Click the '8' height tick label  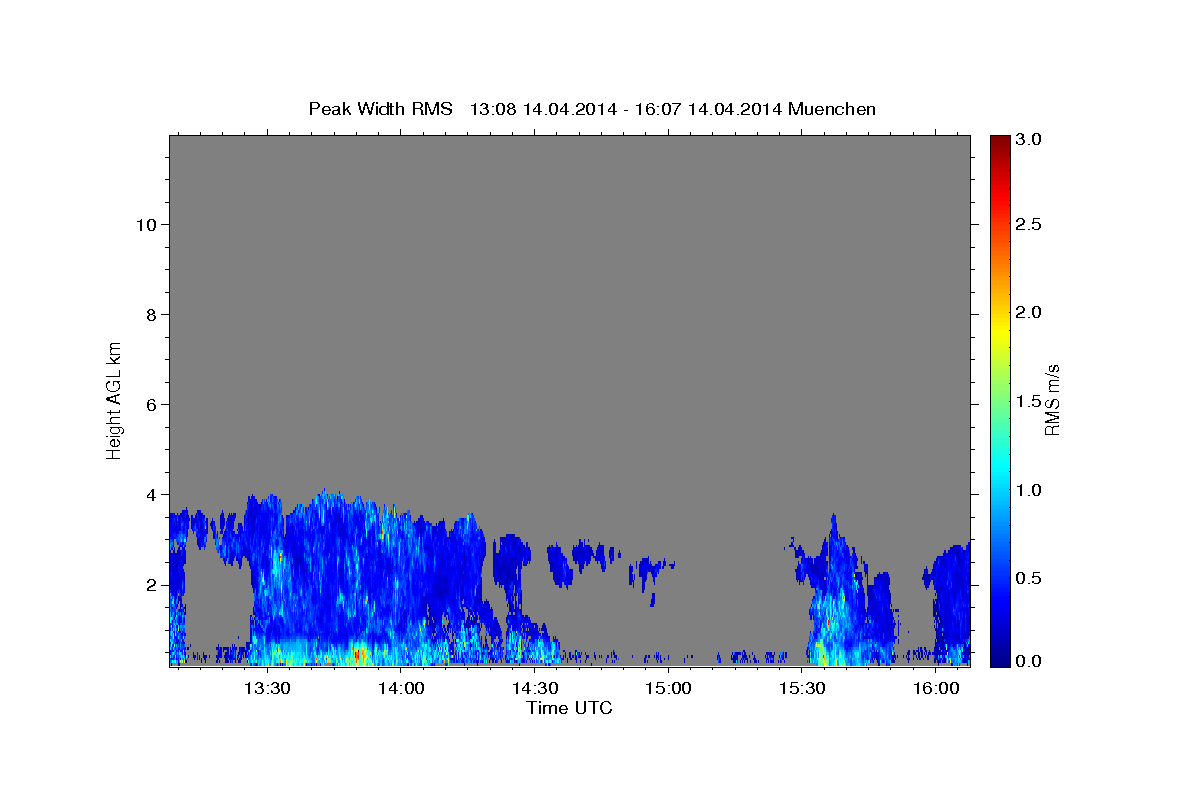152,314
